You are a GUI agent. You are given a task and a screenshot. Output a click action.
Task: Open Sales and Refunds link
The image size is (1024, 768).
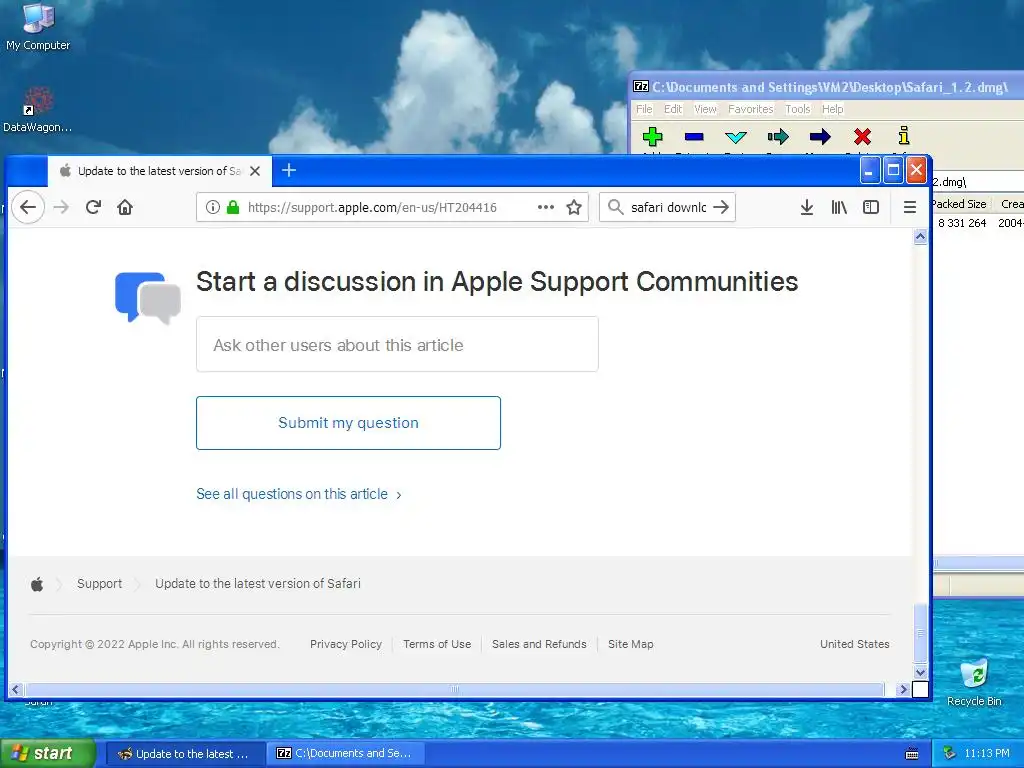(539, 644)
